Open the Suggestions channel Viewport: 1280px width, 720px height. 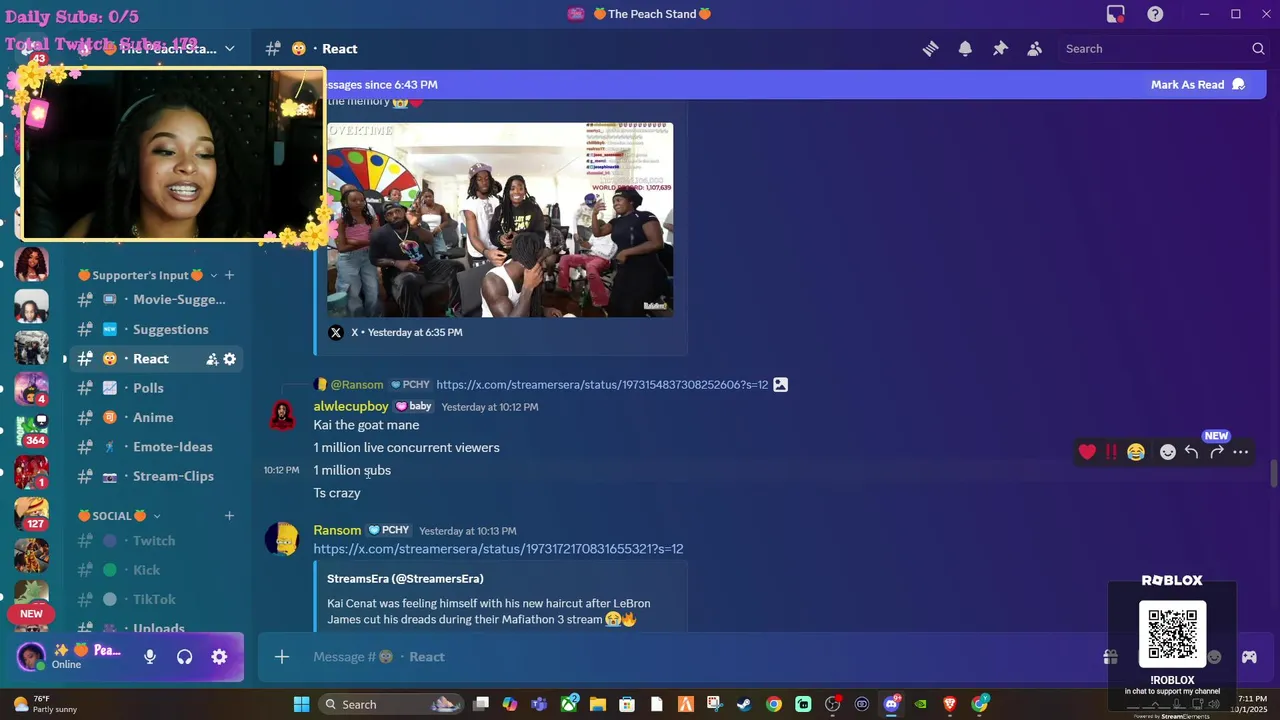coord(156,329)
